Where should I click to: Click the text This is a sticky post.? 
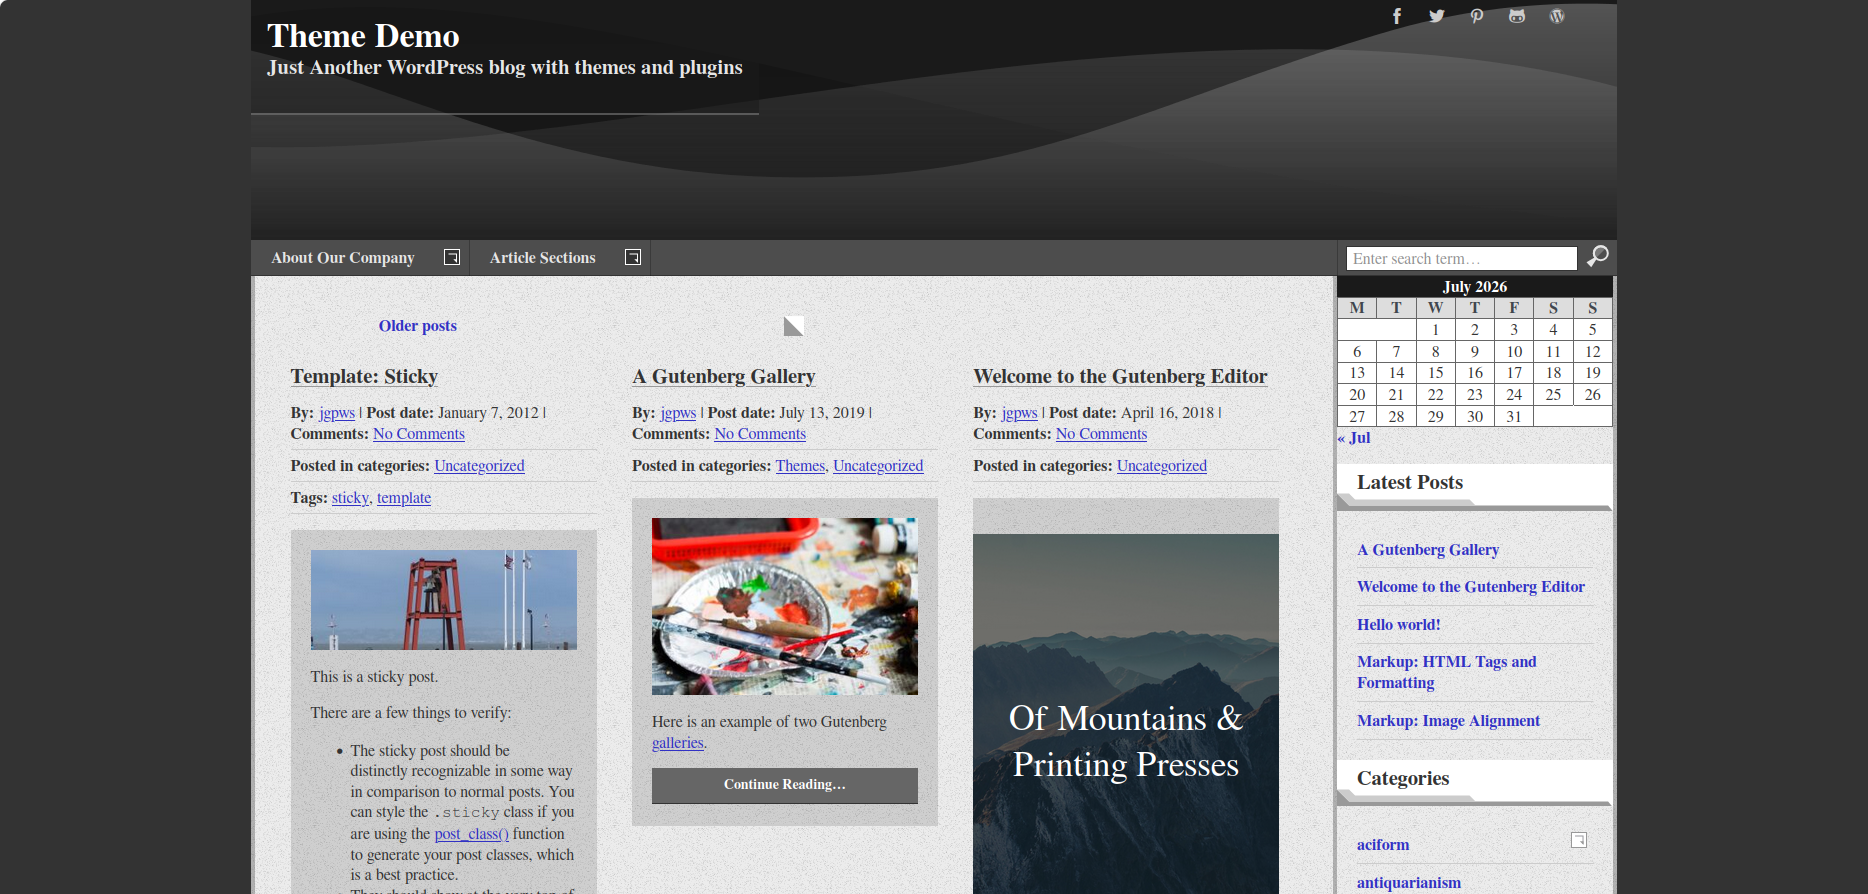374,677
